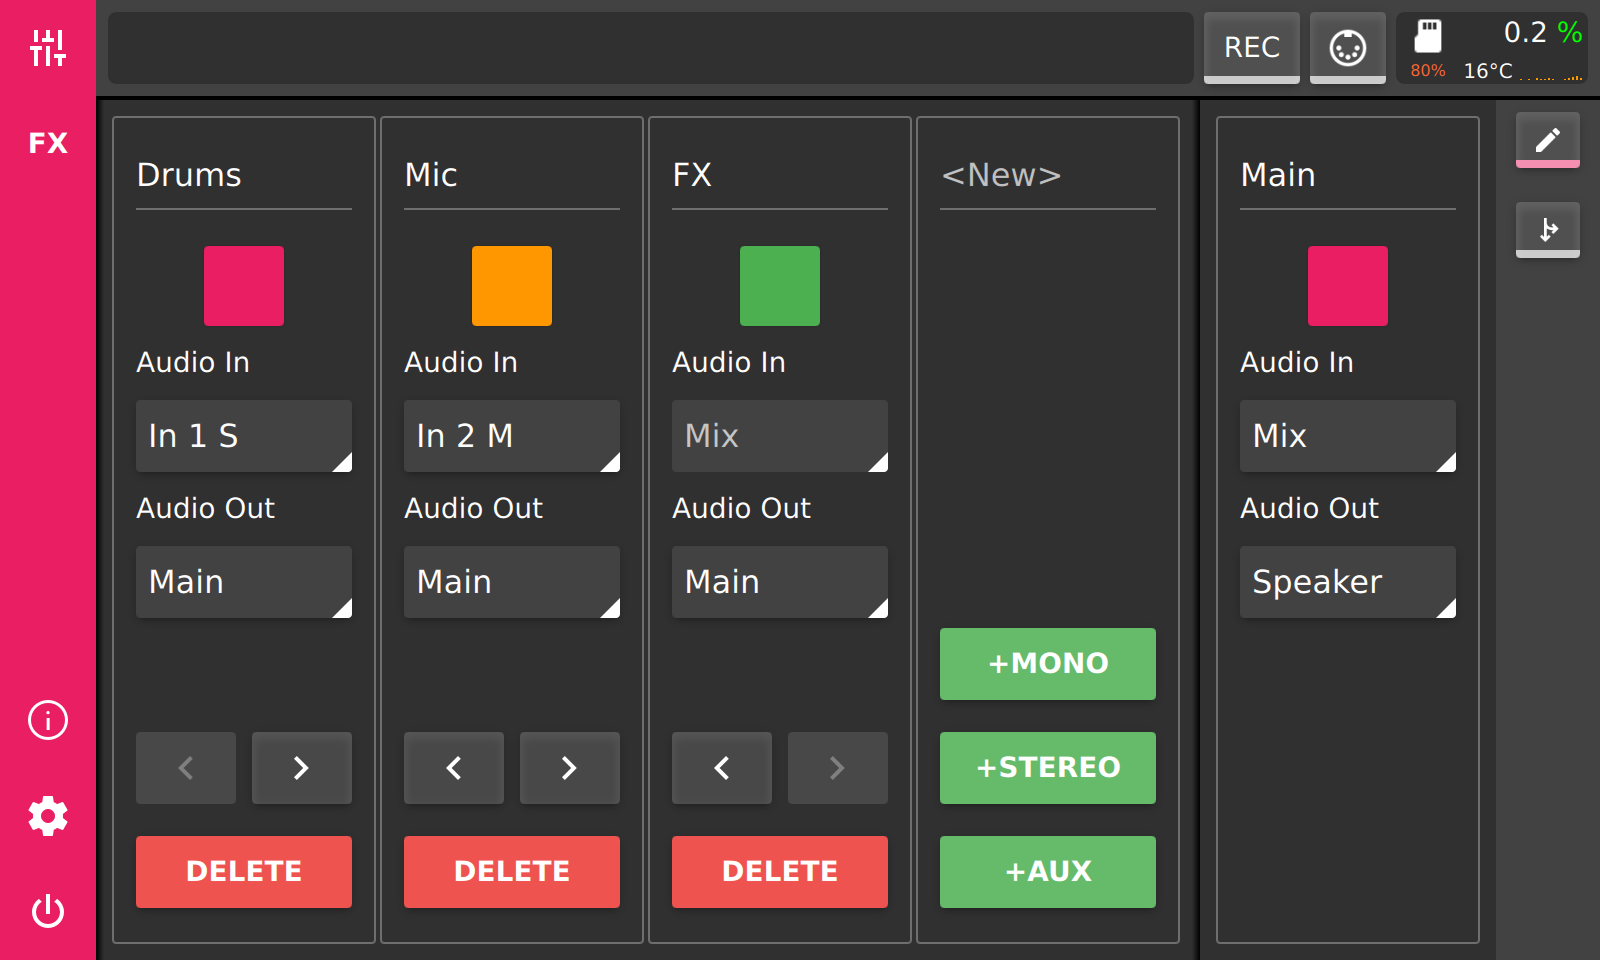Screen dimensions: 1600x960
Task: Open Drums Audio In dropdown In 1 S
Action: [x=244, y=436]
